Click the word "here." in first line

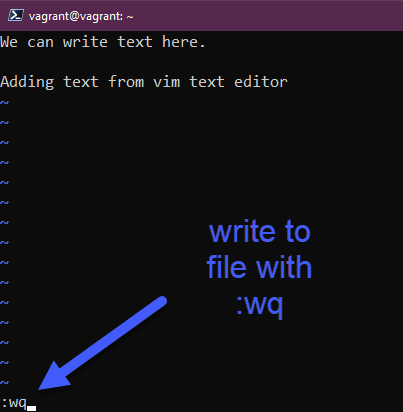tap(184, 42)
